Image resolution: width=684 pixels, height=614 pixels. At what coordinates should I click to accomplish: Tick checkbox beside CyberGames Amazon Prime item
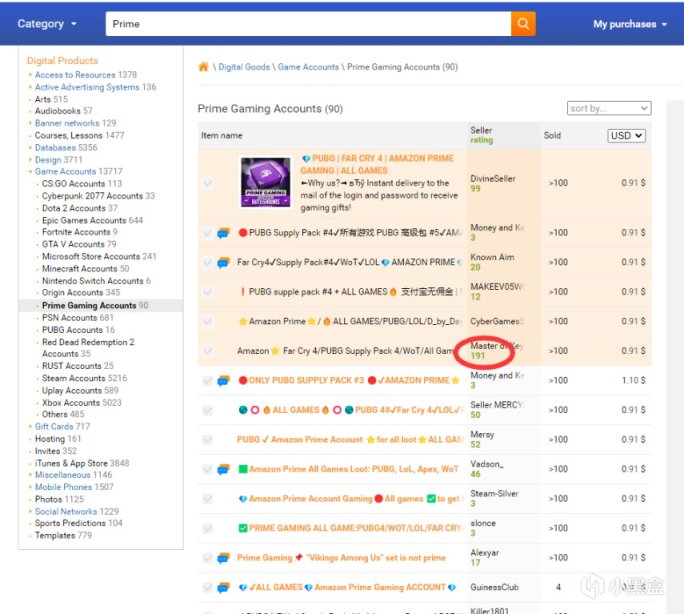tap(208, 321)
